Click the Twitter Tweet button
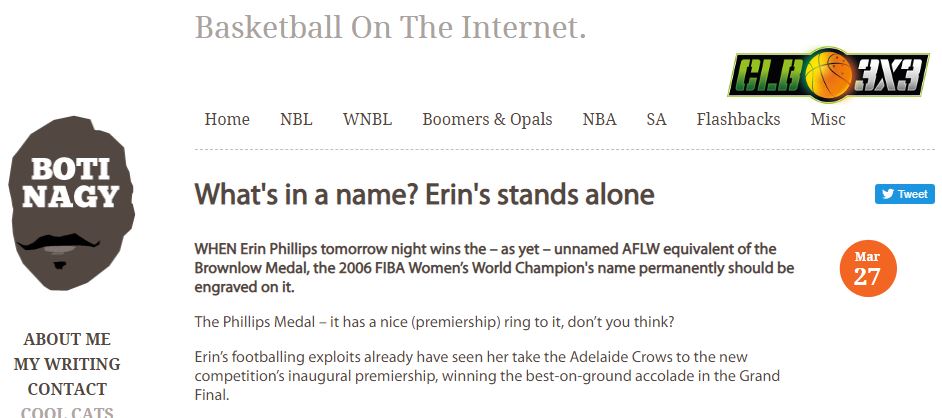The image size is (942, 418). [x=904, y=194]
